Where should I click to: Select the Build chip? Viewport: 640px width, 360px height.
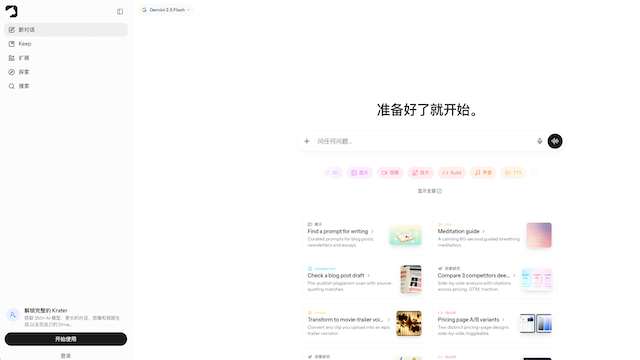(451, 173)
